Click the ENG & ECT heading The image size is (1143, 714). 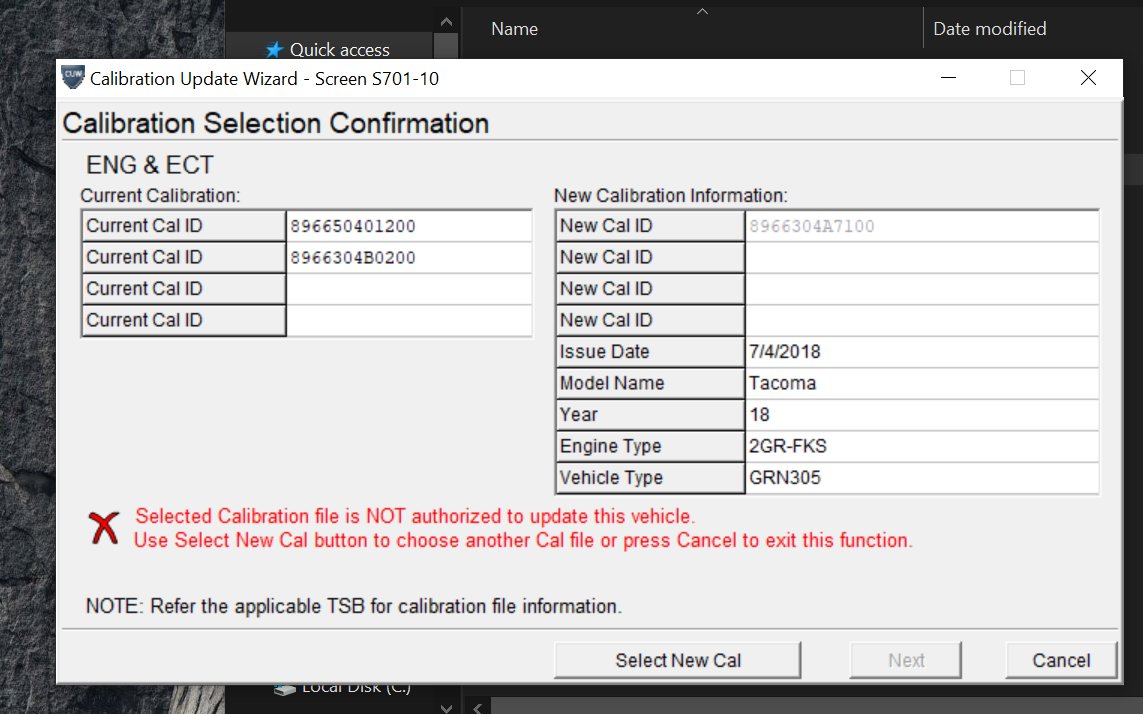click(x=149, y=165)
